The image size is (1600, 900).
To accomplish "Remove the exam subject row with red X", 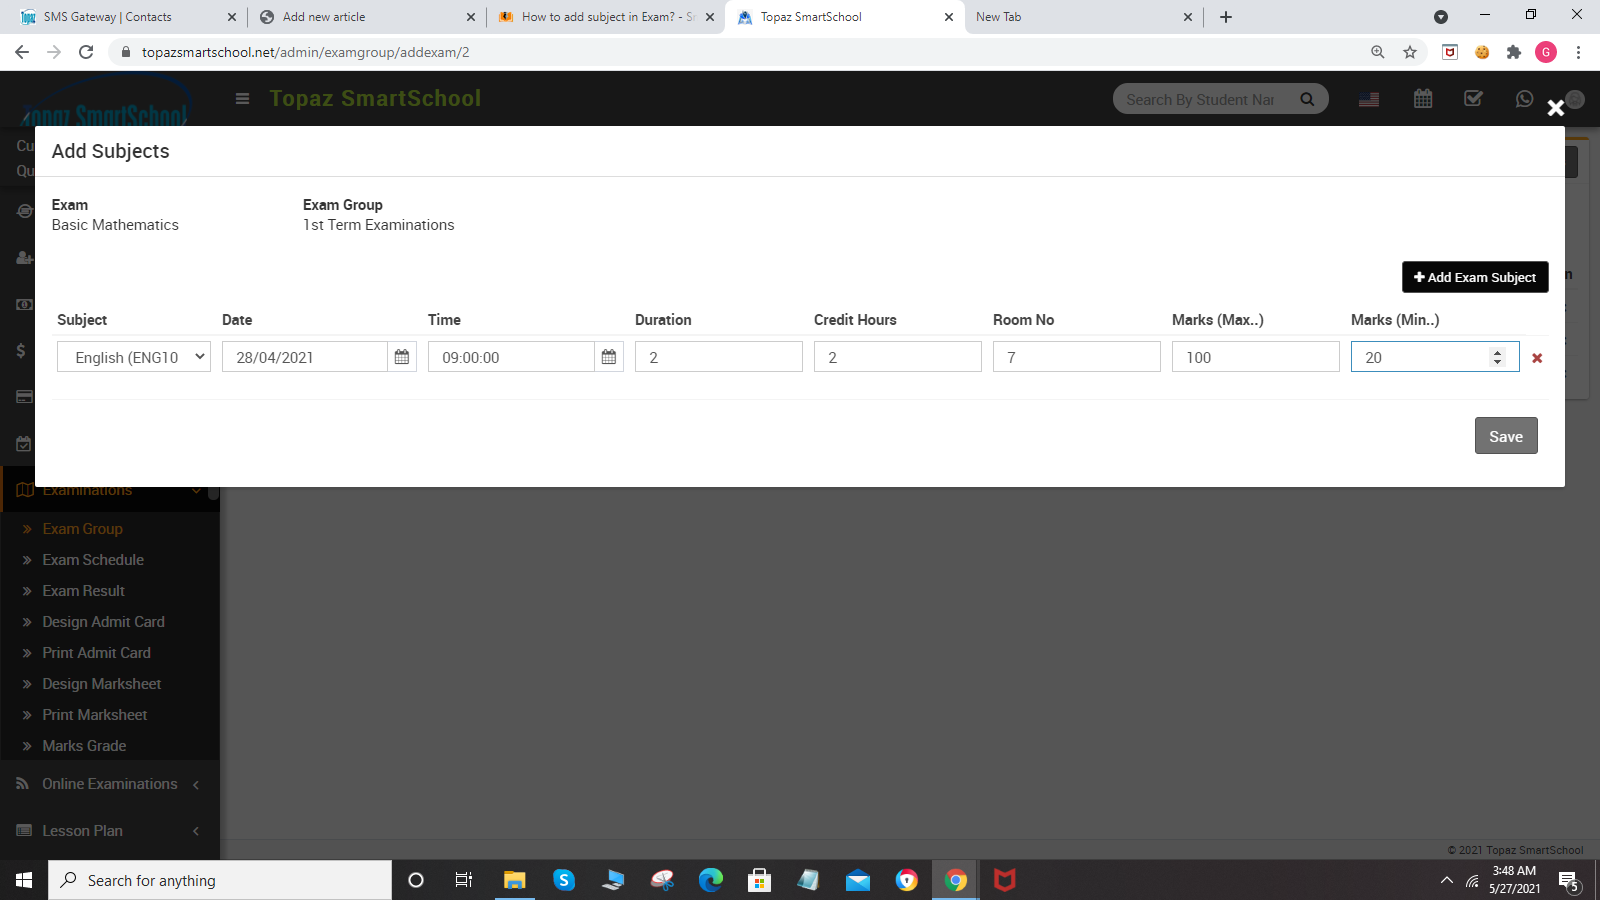I will click(x=1537, y=358).
